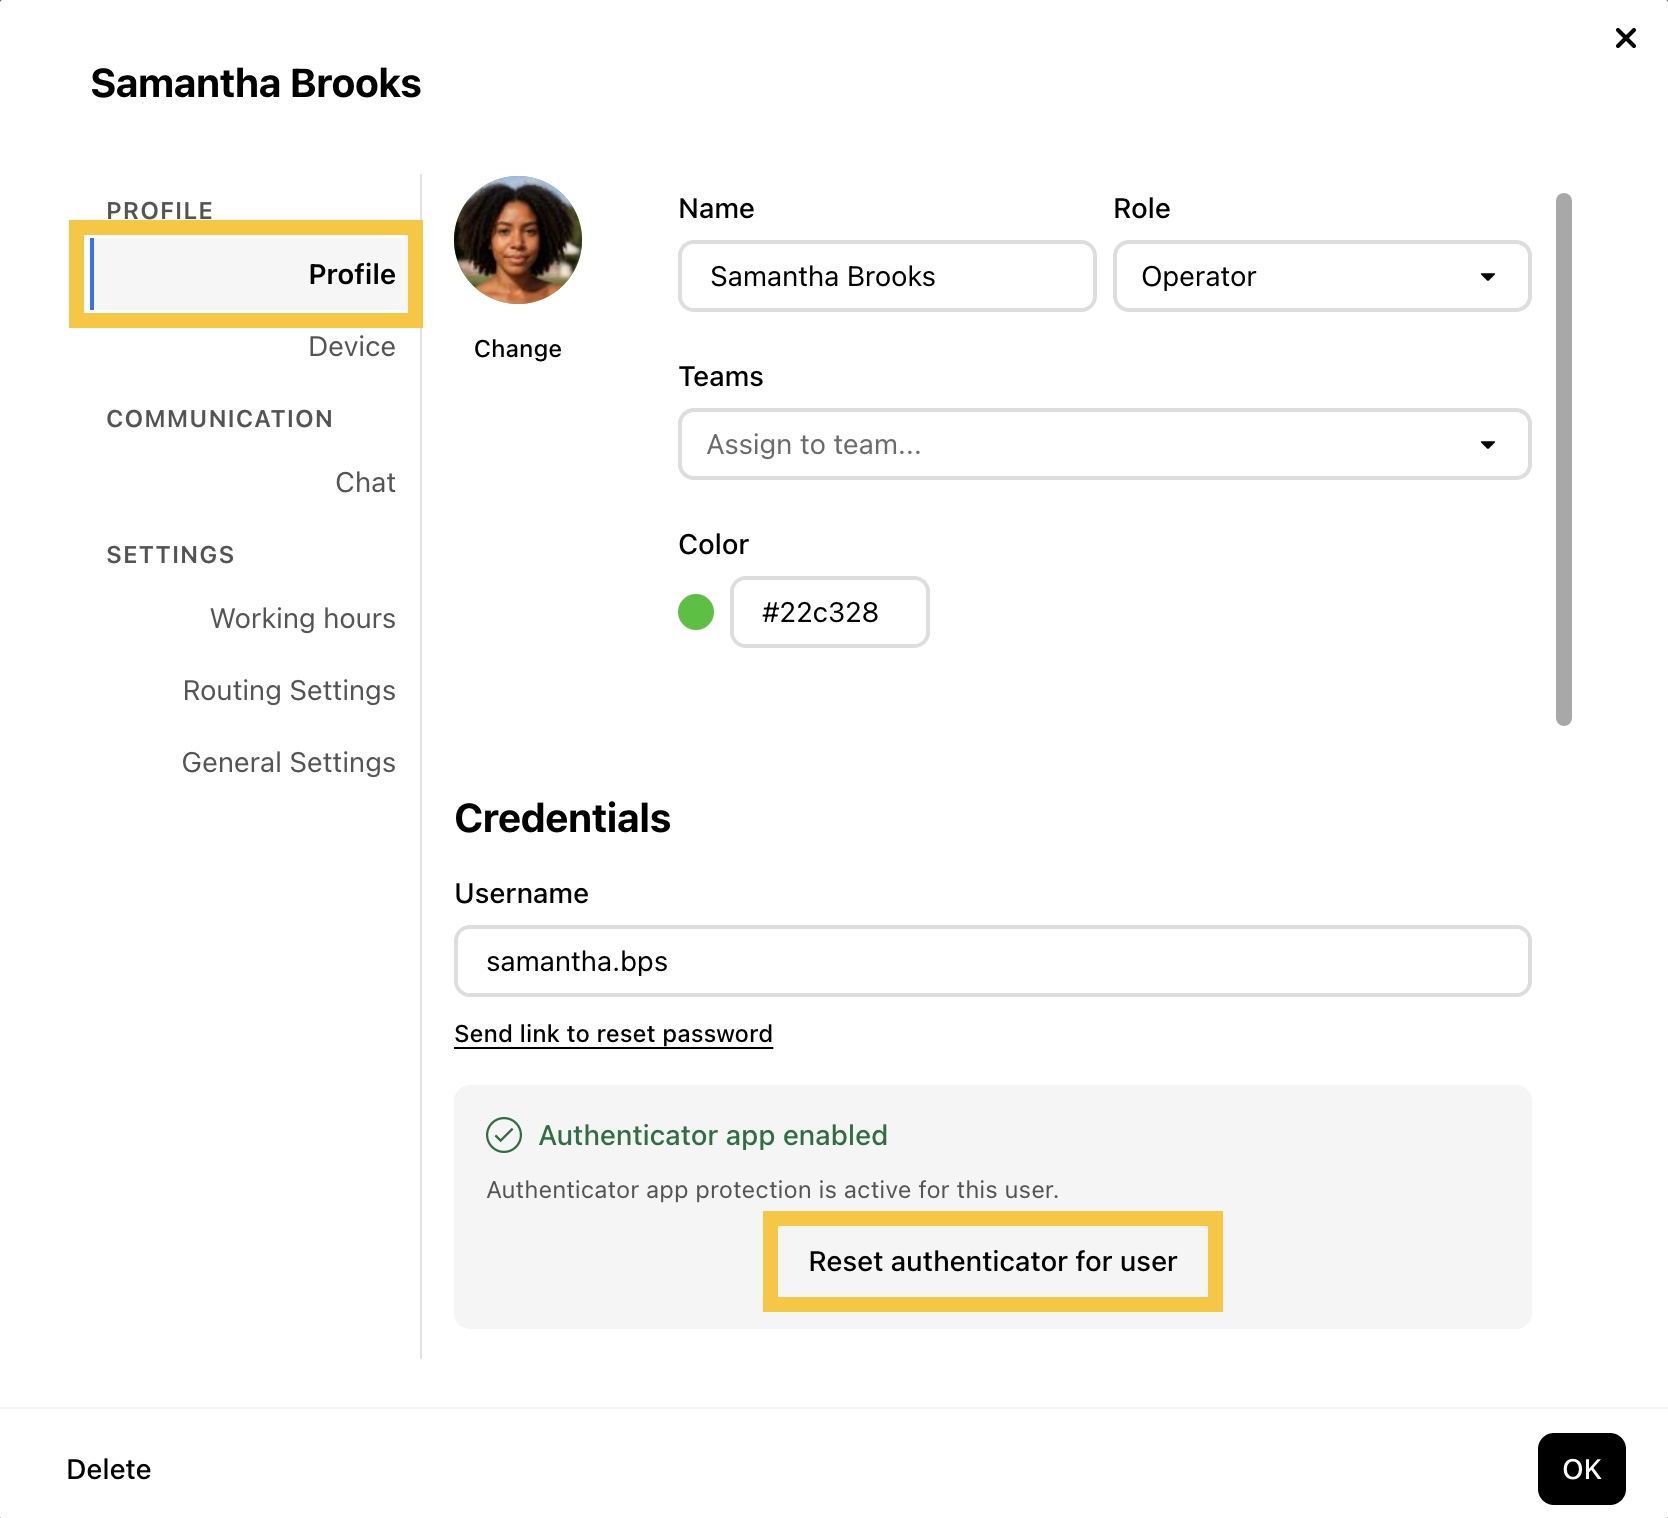Image resolution: width=1668 pixels, height=1518 pixels.
Task: Click Change under the avatar
Action: (x=517, y=348)
